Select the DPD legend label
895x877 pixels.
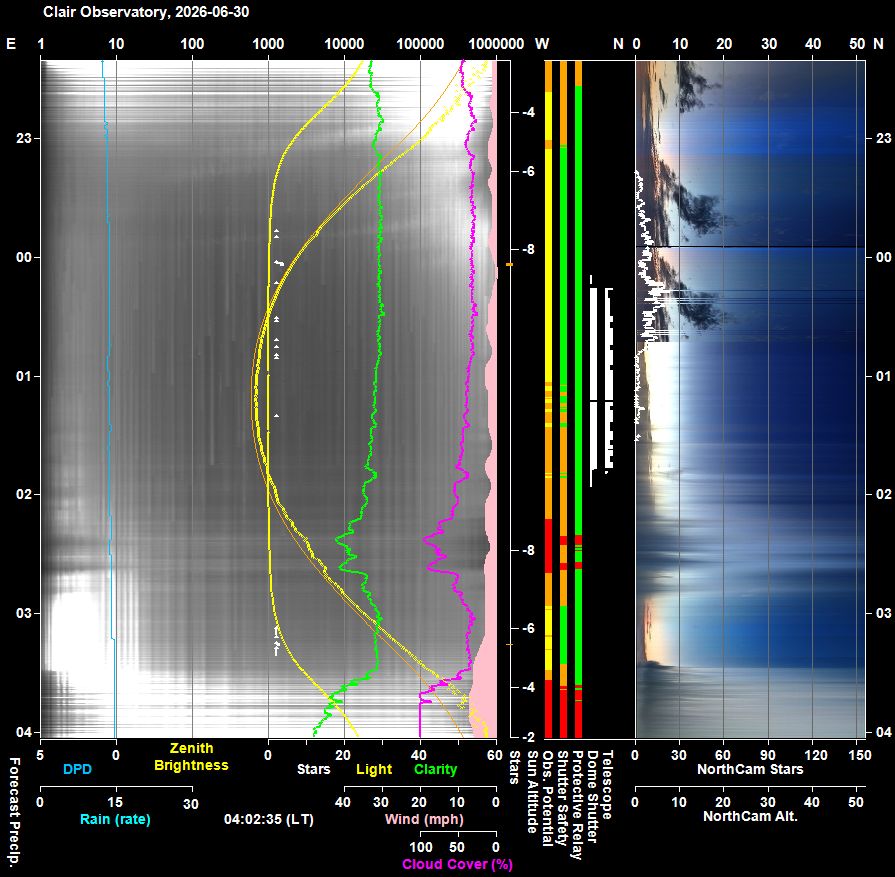[77, 769]
